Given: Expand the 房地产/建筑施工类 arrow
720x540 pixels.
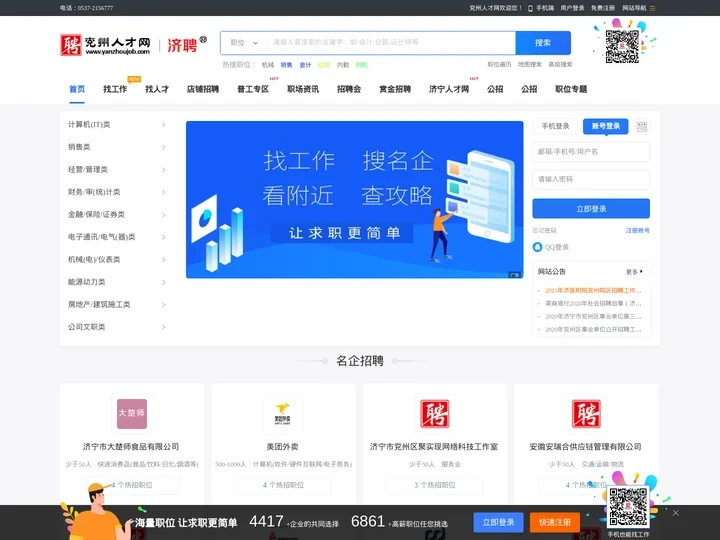Looking at the screenshot, I should 163,305.
